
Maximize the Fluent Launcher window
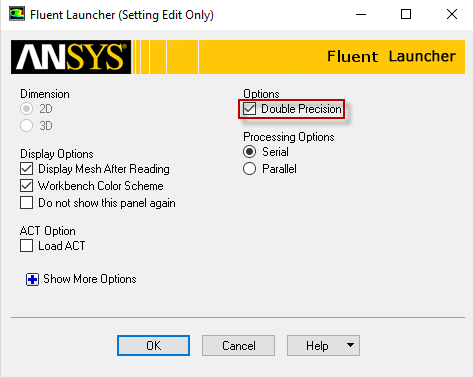[406, 14]
